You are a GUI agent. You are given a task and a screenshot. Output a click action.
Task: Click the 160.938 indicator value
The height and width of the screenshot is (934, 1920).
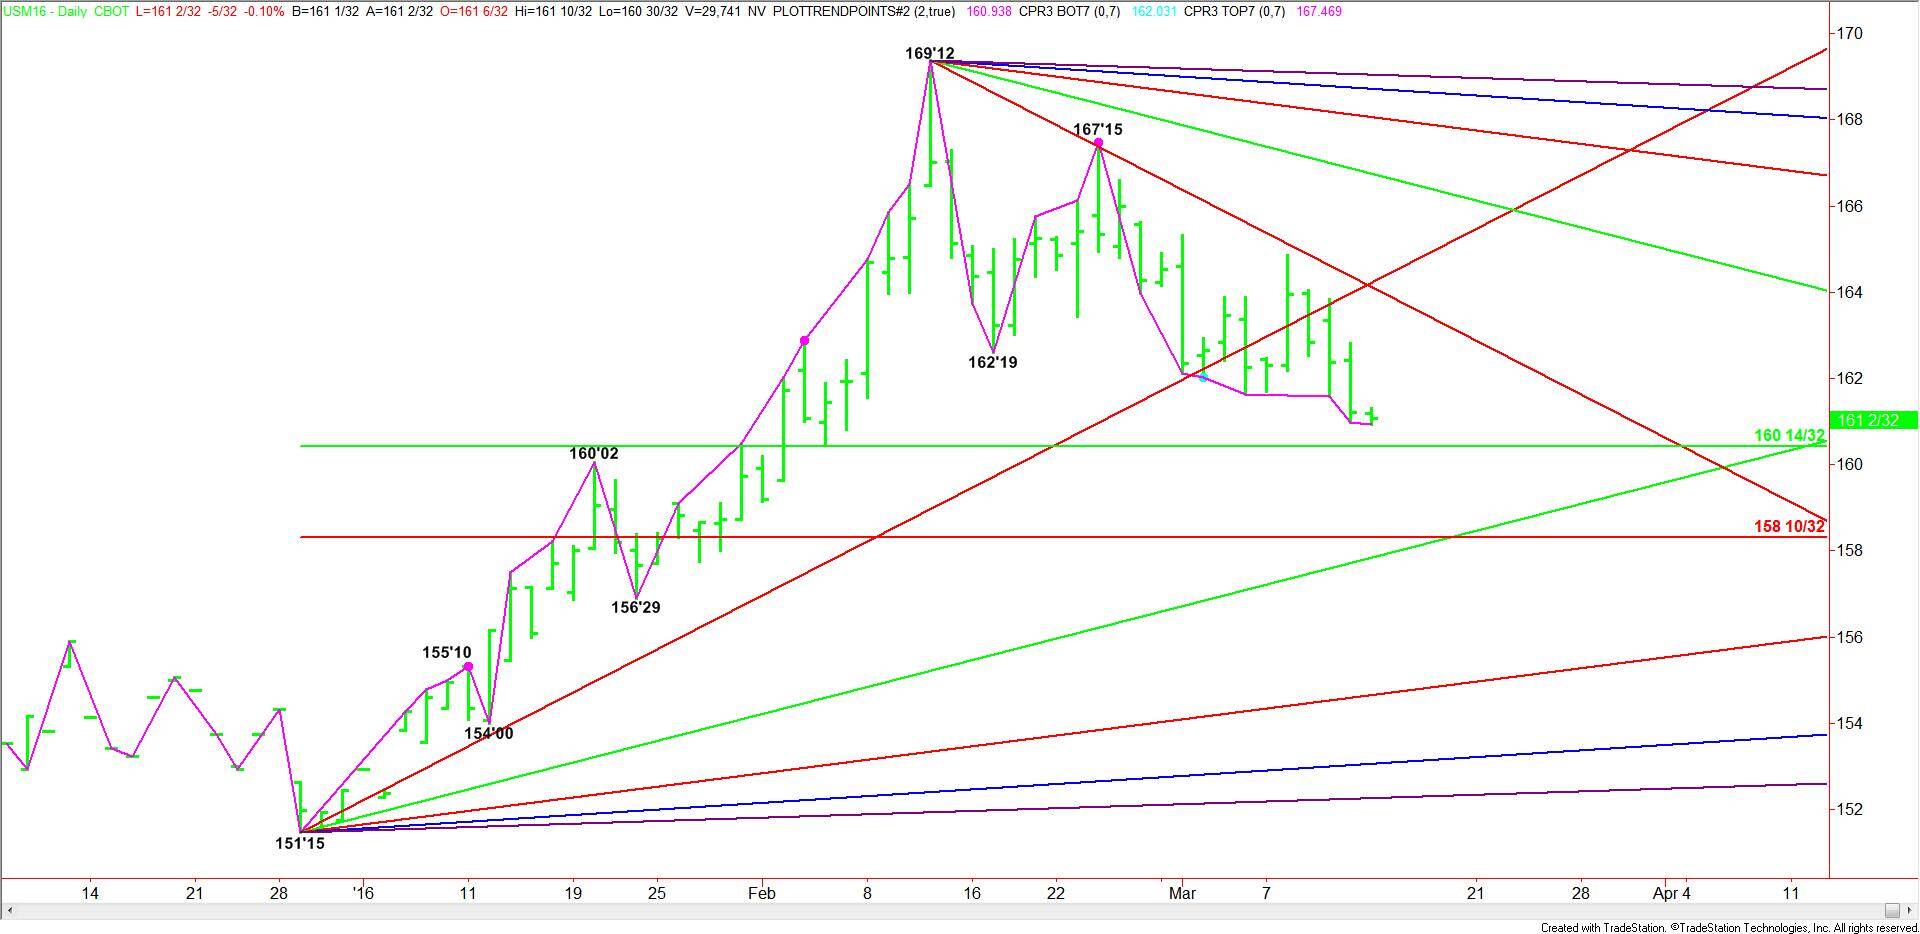(990, 12)
